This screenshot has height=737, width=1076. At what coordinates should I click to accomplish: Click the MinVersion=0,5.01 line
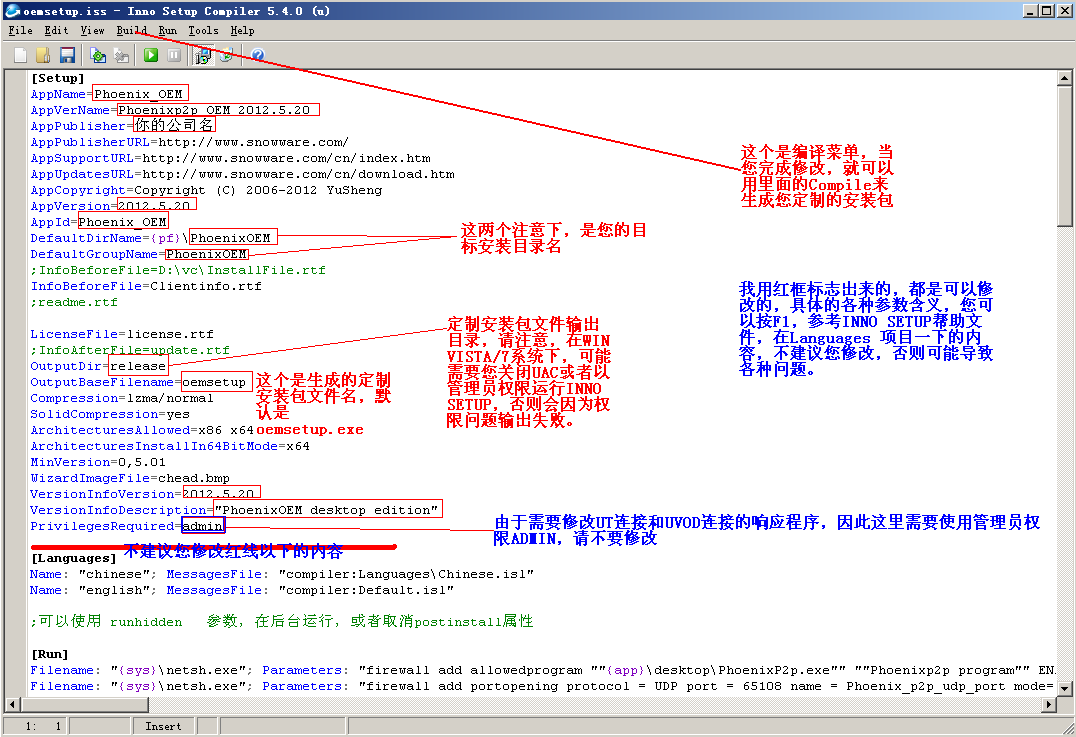97,462
